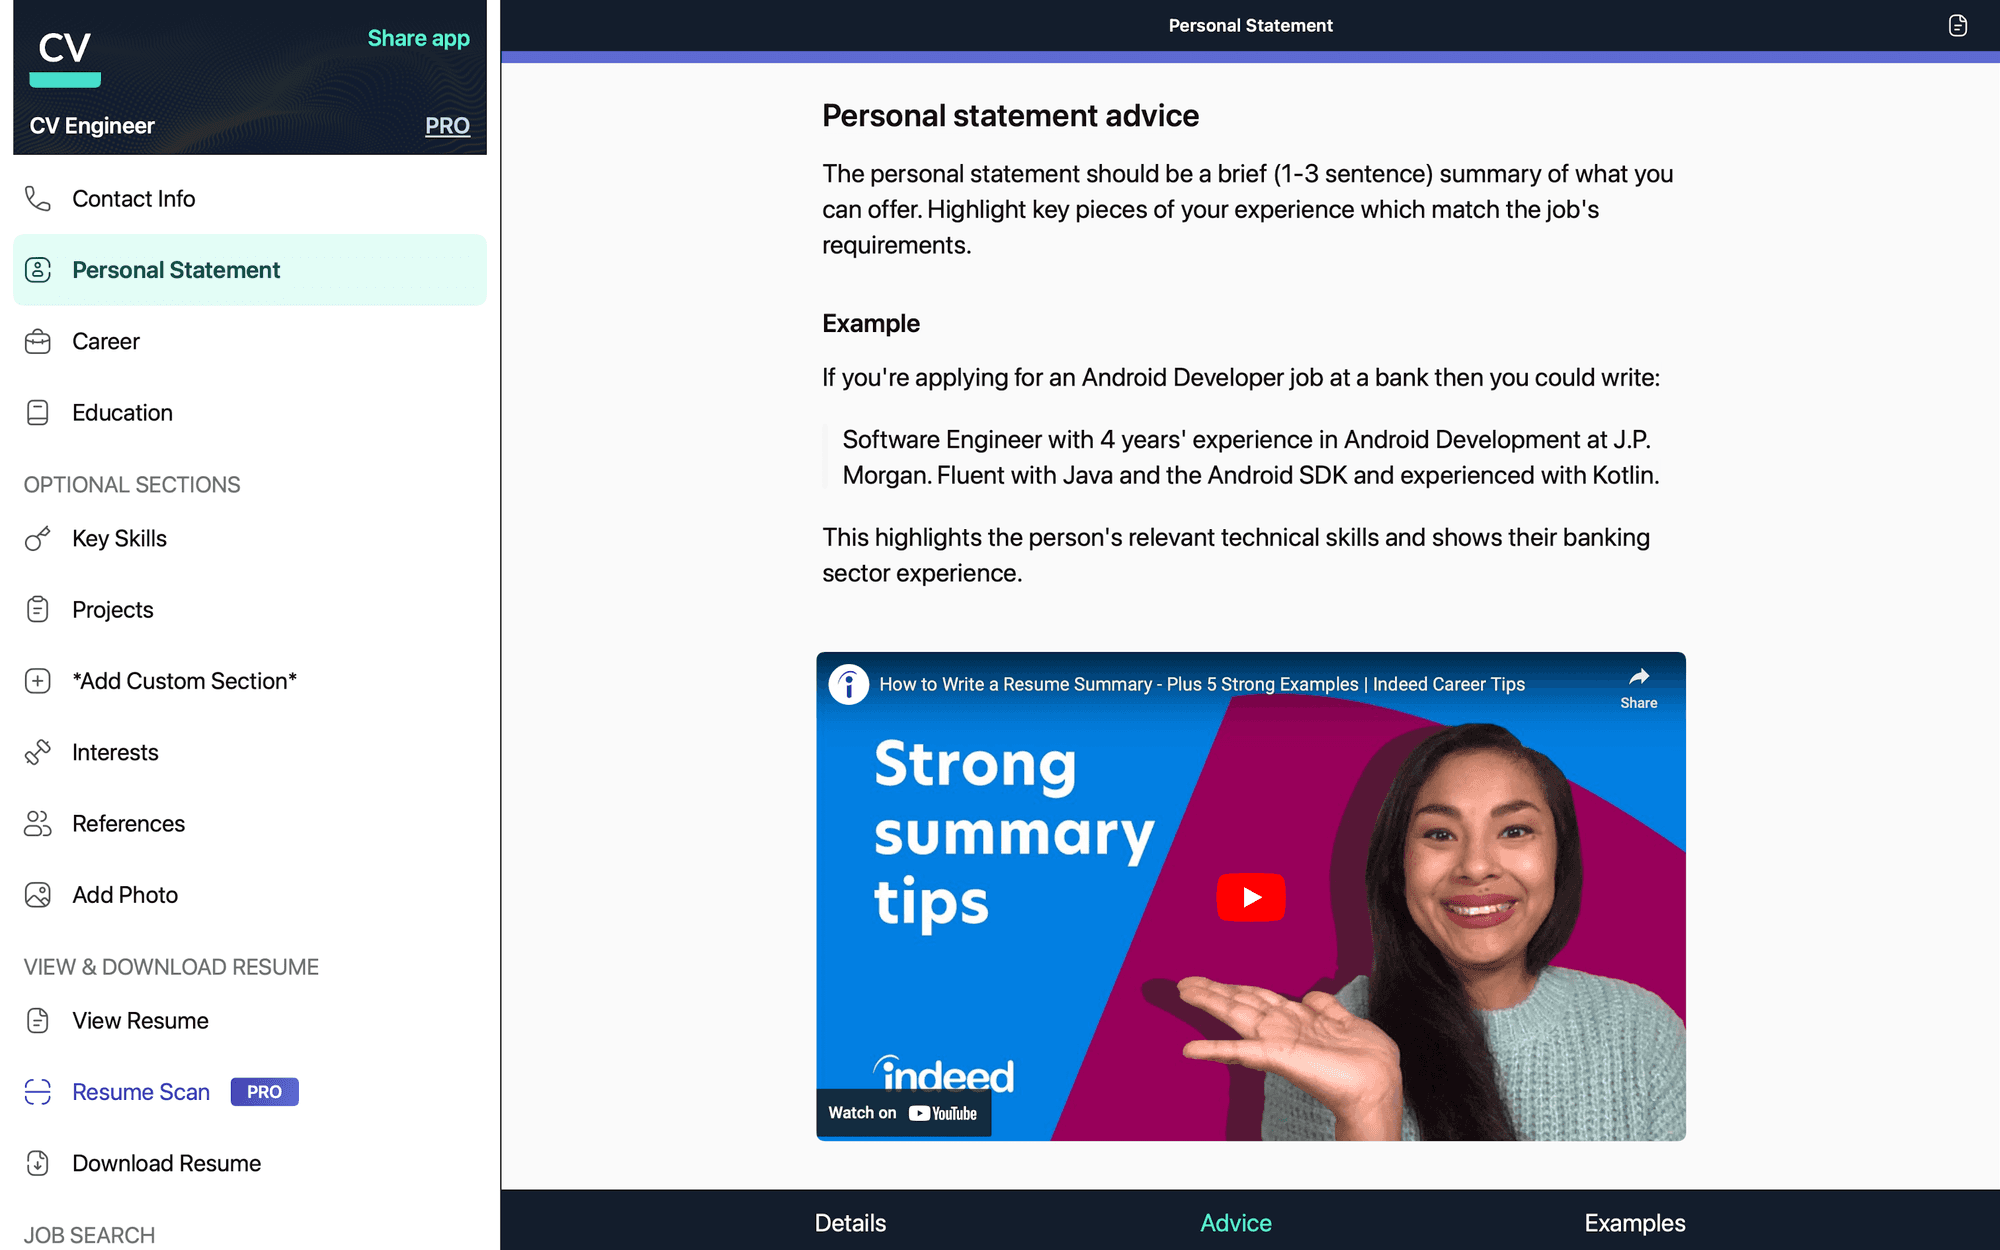Click the Download Resume icon

pos(37,1161)
